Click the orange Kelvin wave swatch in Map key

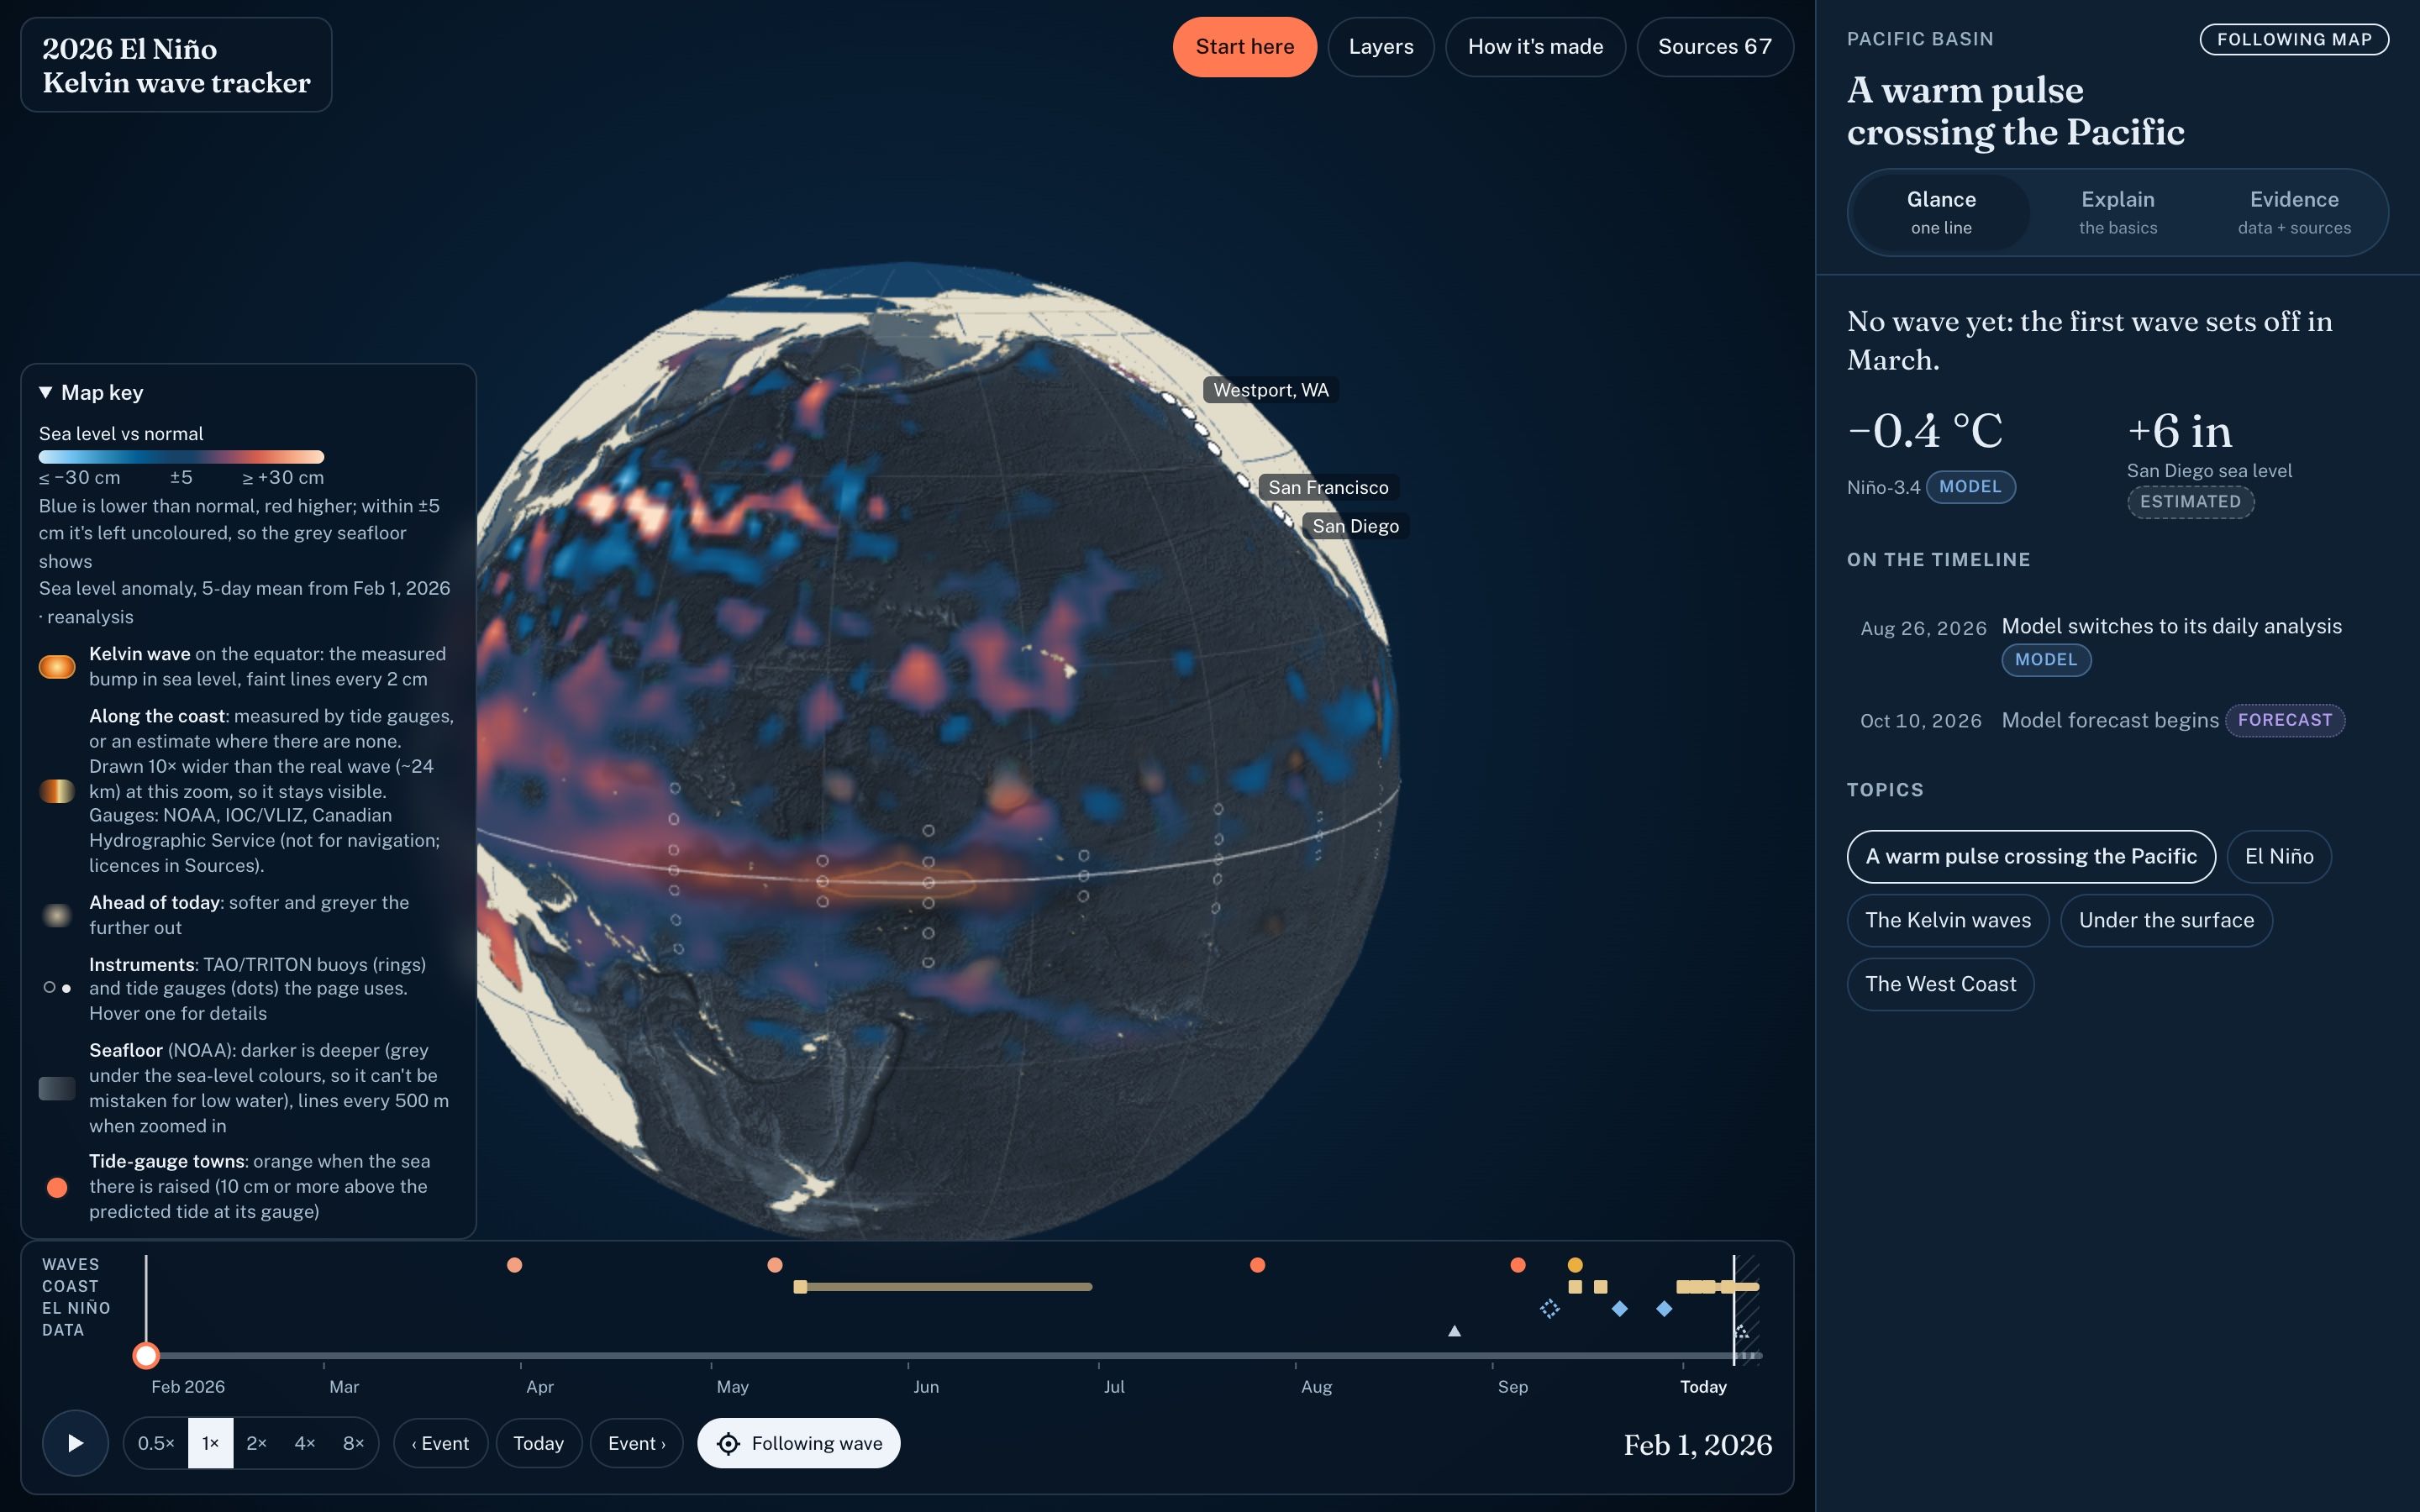[57, 667]
